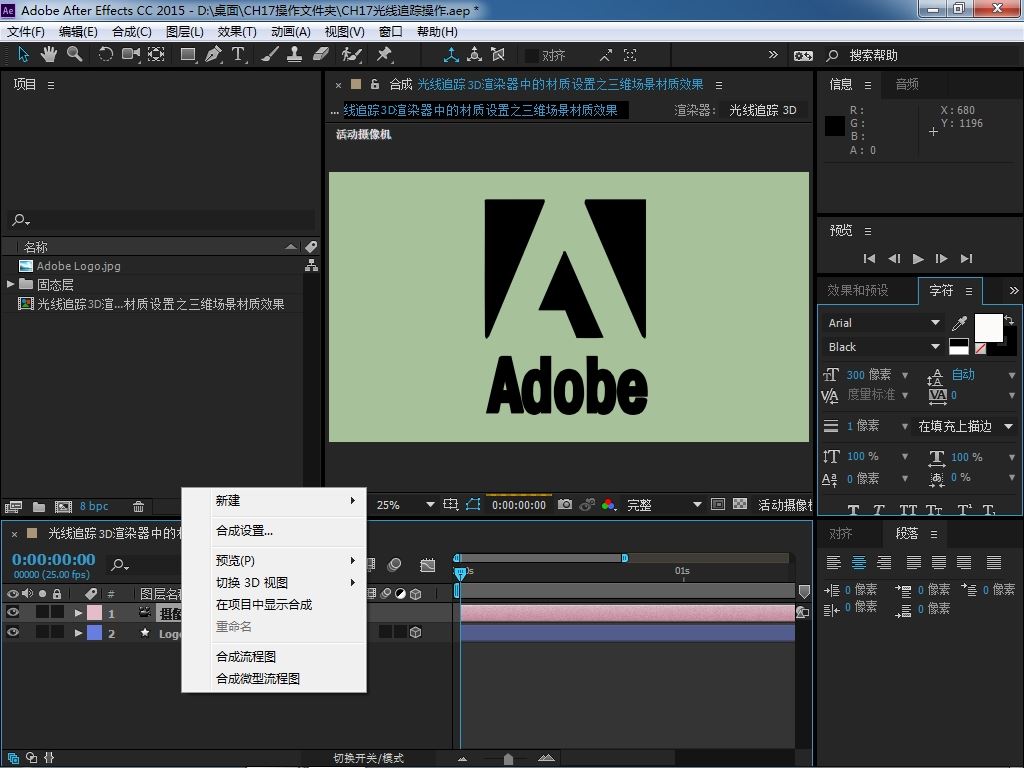1024x768 pixels.
Task: Select the Pen tool
Action: click(213, 55)
